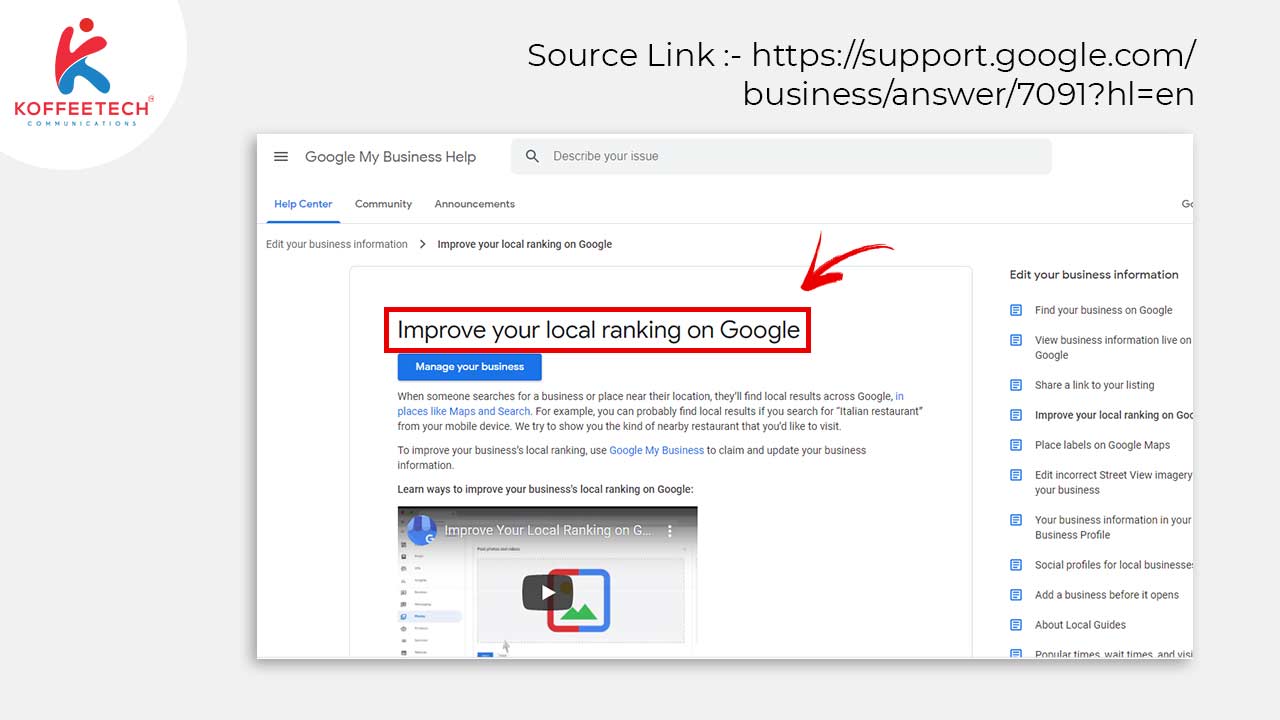Go to Edit your business information breadcrumb
Screen dimensions: 1280x720
tap(337, 244)
